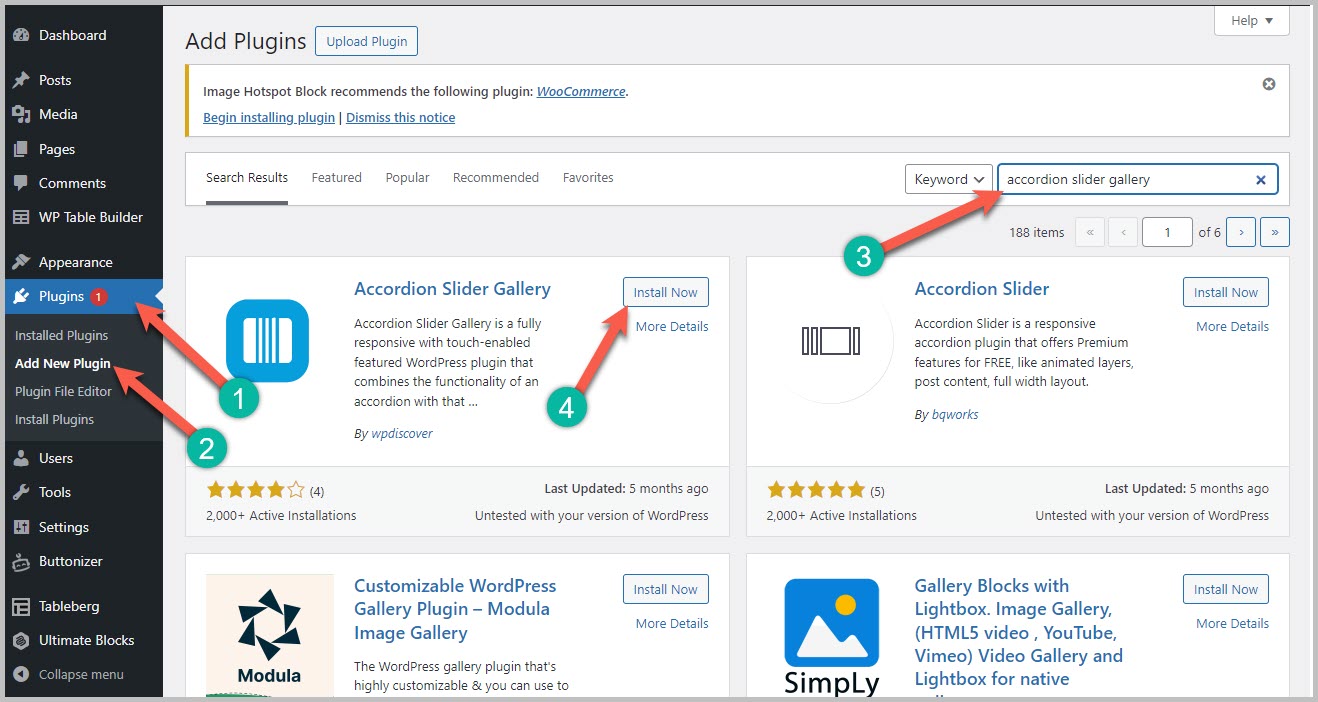Click the Appearance paintbrush icon
This screenshot has width=1318, height=702.
[x=21, y=262]
